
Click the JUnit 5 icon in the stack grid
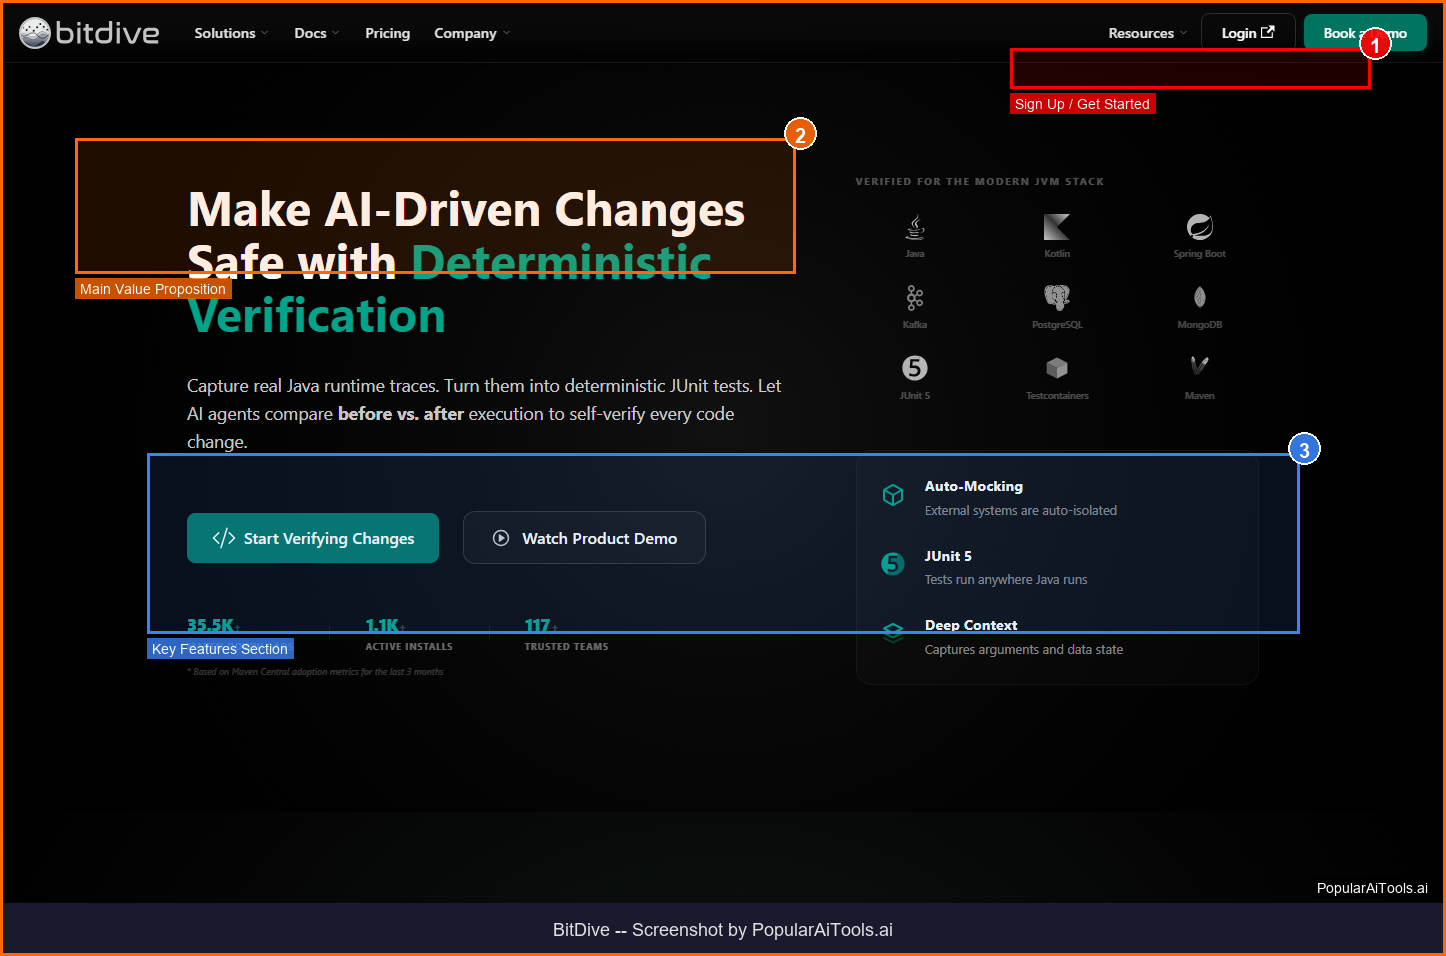(914, 368)
